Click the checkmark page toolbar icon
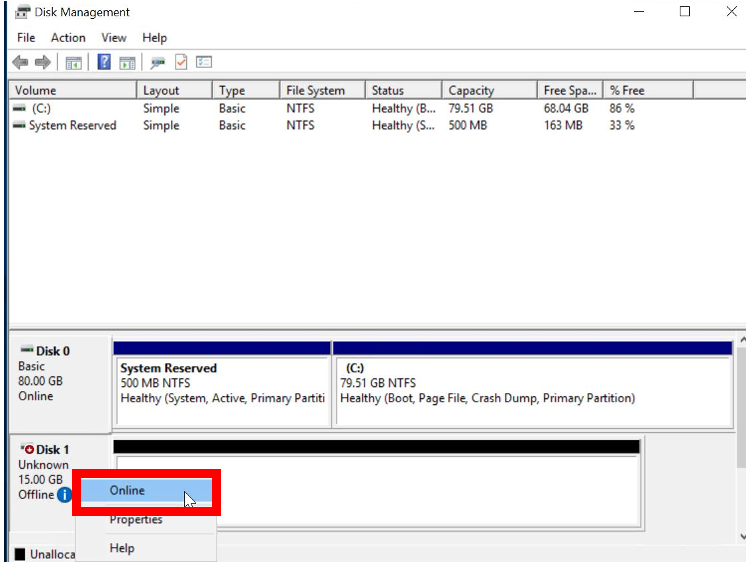746x562 pixels. [181, 62]
